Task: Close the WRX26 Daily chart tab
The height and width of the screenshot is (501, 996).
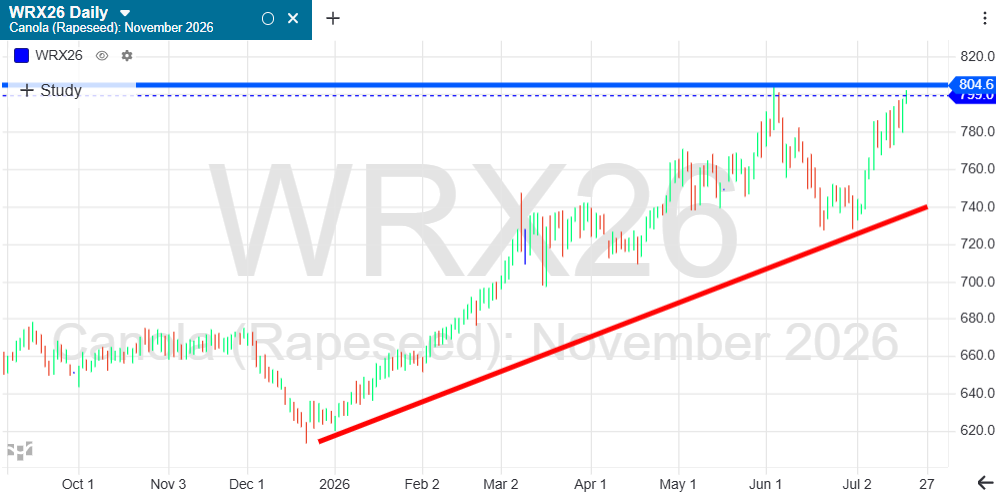Action: (x=293, y=18)
